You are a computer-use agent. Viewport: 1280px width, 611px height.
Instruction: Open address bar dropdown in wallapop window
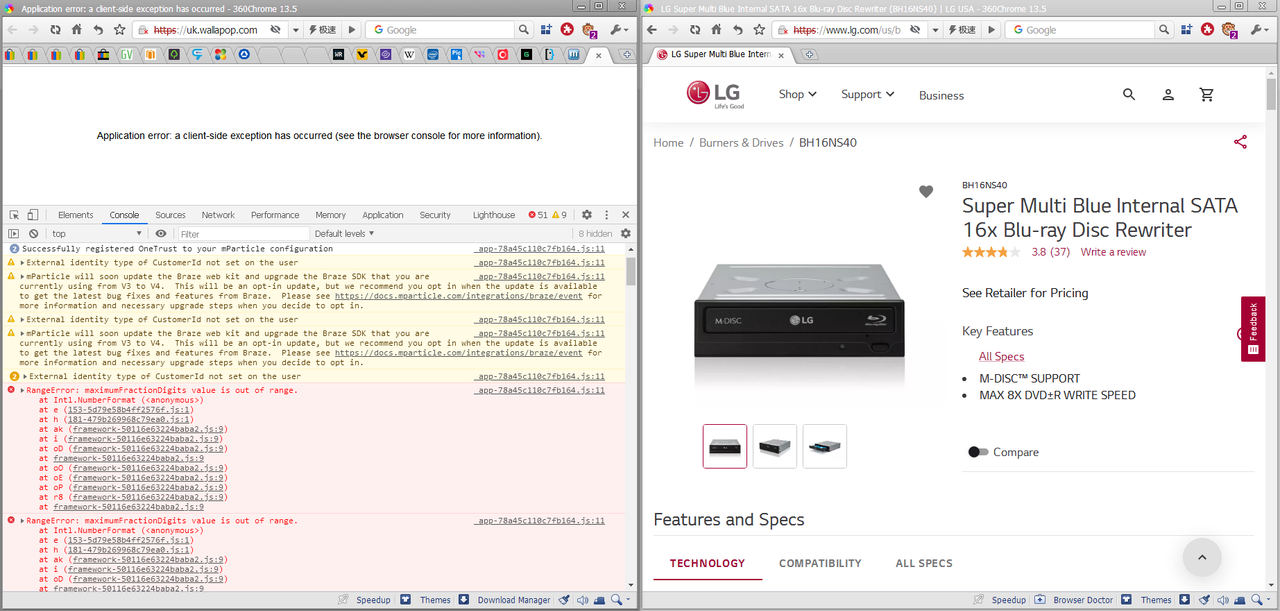pos(296,30)
